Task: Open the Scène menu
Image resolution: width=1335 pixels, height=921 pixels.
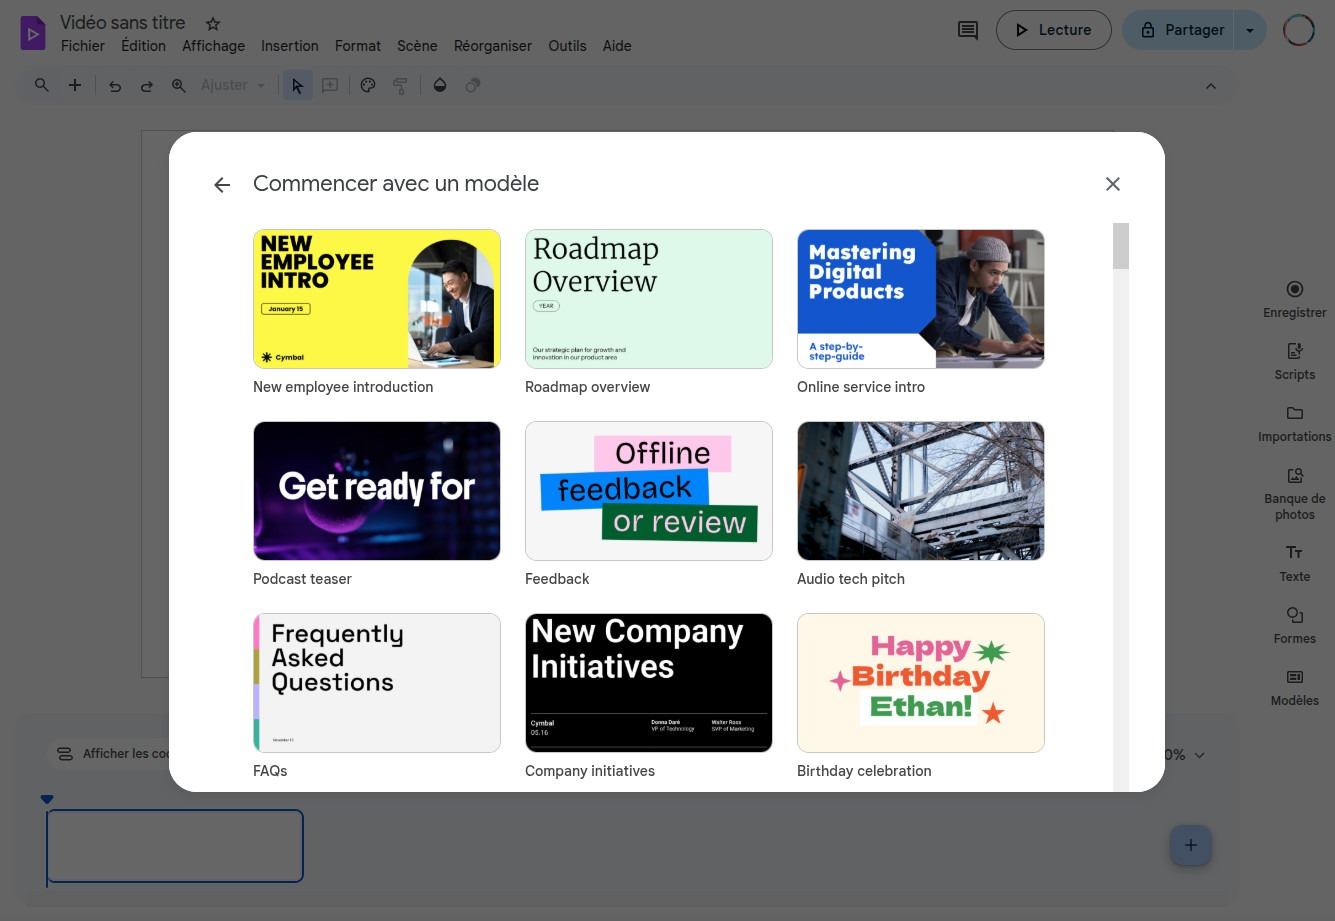Action: coord(417,46)
